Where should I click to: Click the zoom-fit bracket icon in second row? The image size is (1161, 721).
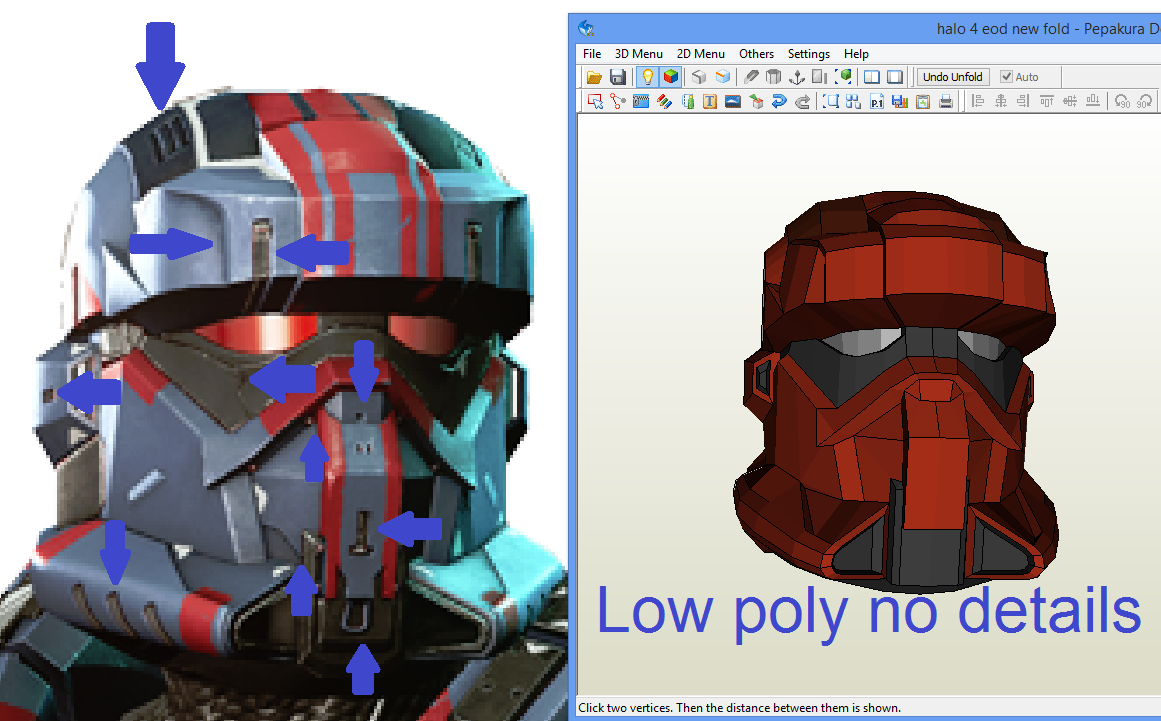click(831, 101)
